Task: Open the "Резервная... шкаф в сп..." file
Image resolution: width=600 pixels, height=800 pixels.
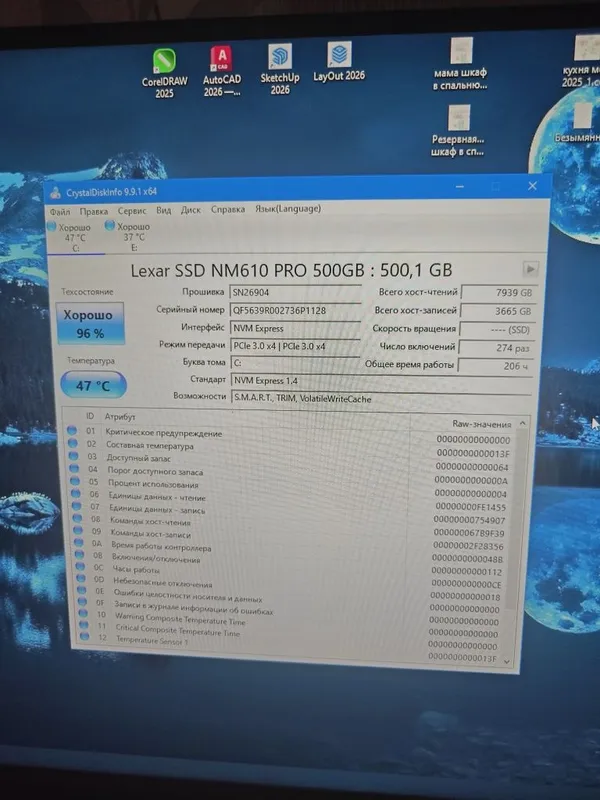Action: pyautogui.click(x=458, y=131)
